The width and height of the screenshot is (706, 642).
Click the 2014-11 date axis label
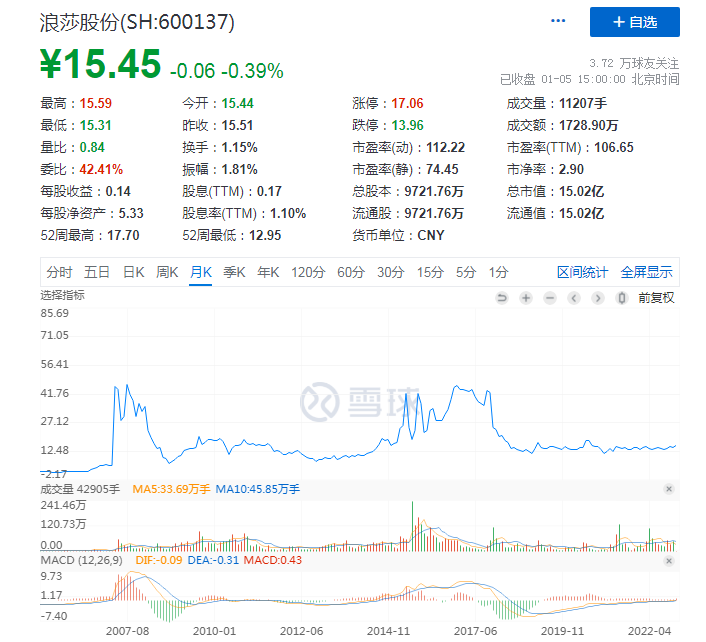(389, 632)
